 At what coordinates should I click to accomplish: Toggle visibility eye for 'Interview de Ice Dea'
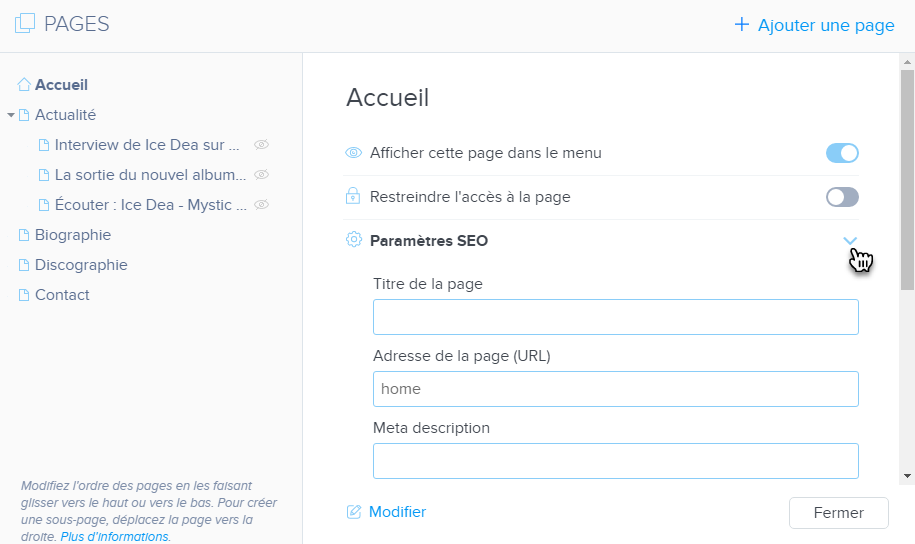262,145
